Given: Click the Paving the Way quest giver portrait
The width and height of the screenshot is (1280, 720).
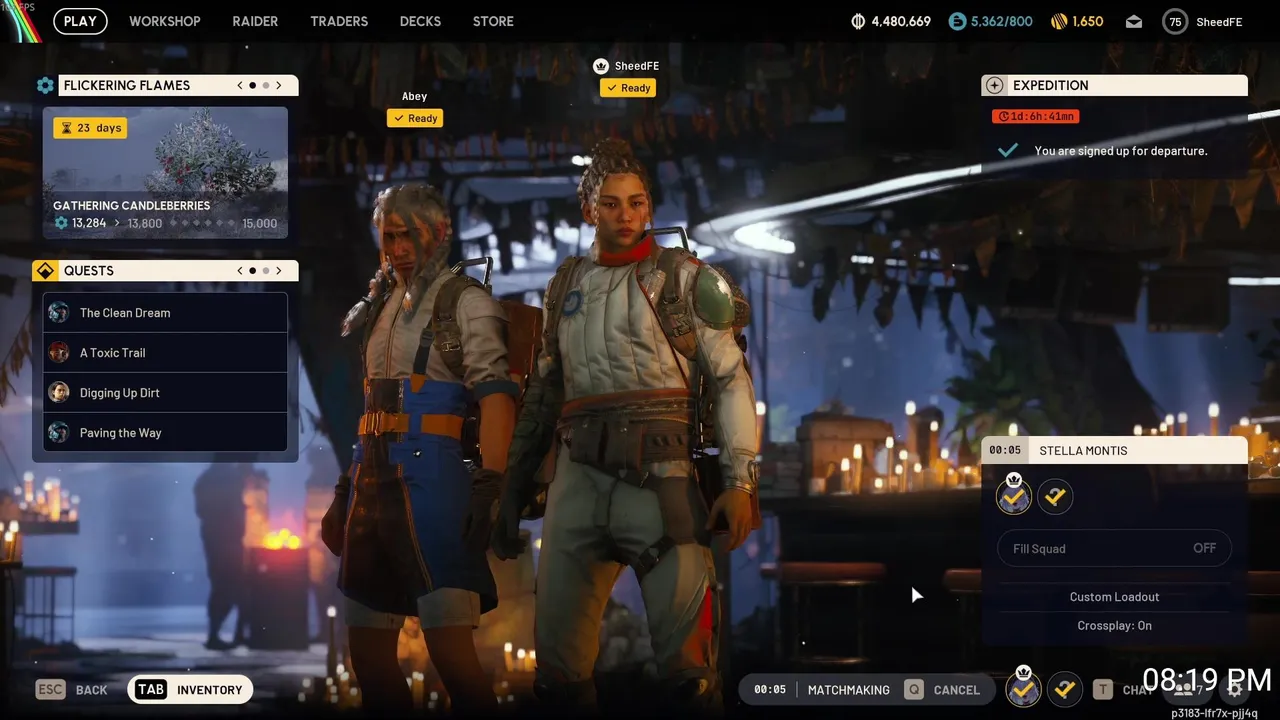Looking at the screenshot, I should click(59, 433).
